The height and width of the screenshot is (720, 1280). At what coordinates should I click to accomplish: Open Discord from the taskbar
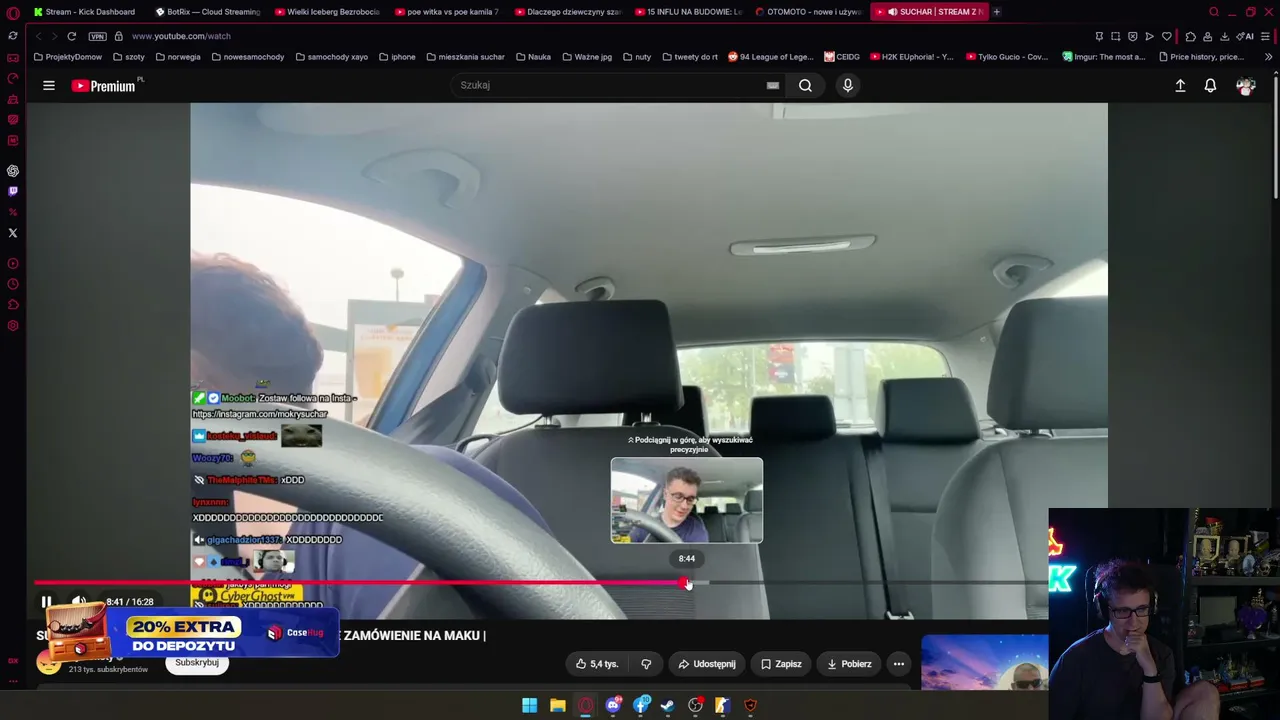tap(614, 706)
